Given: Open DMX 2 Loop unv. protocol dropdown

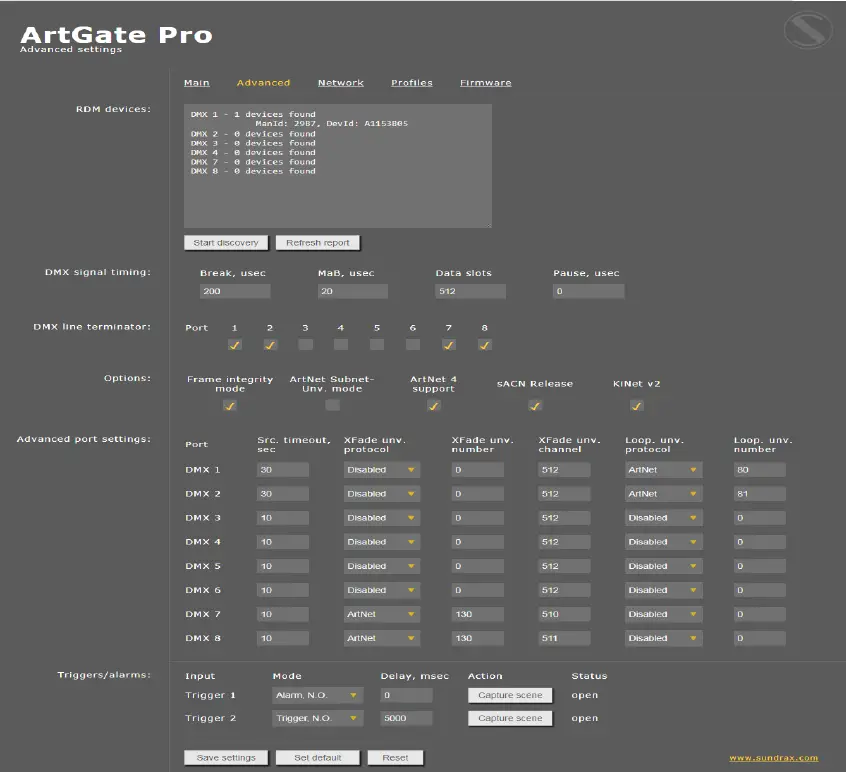Looking at the screenshot, I should 664,494.
